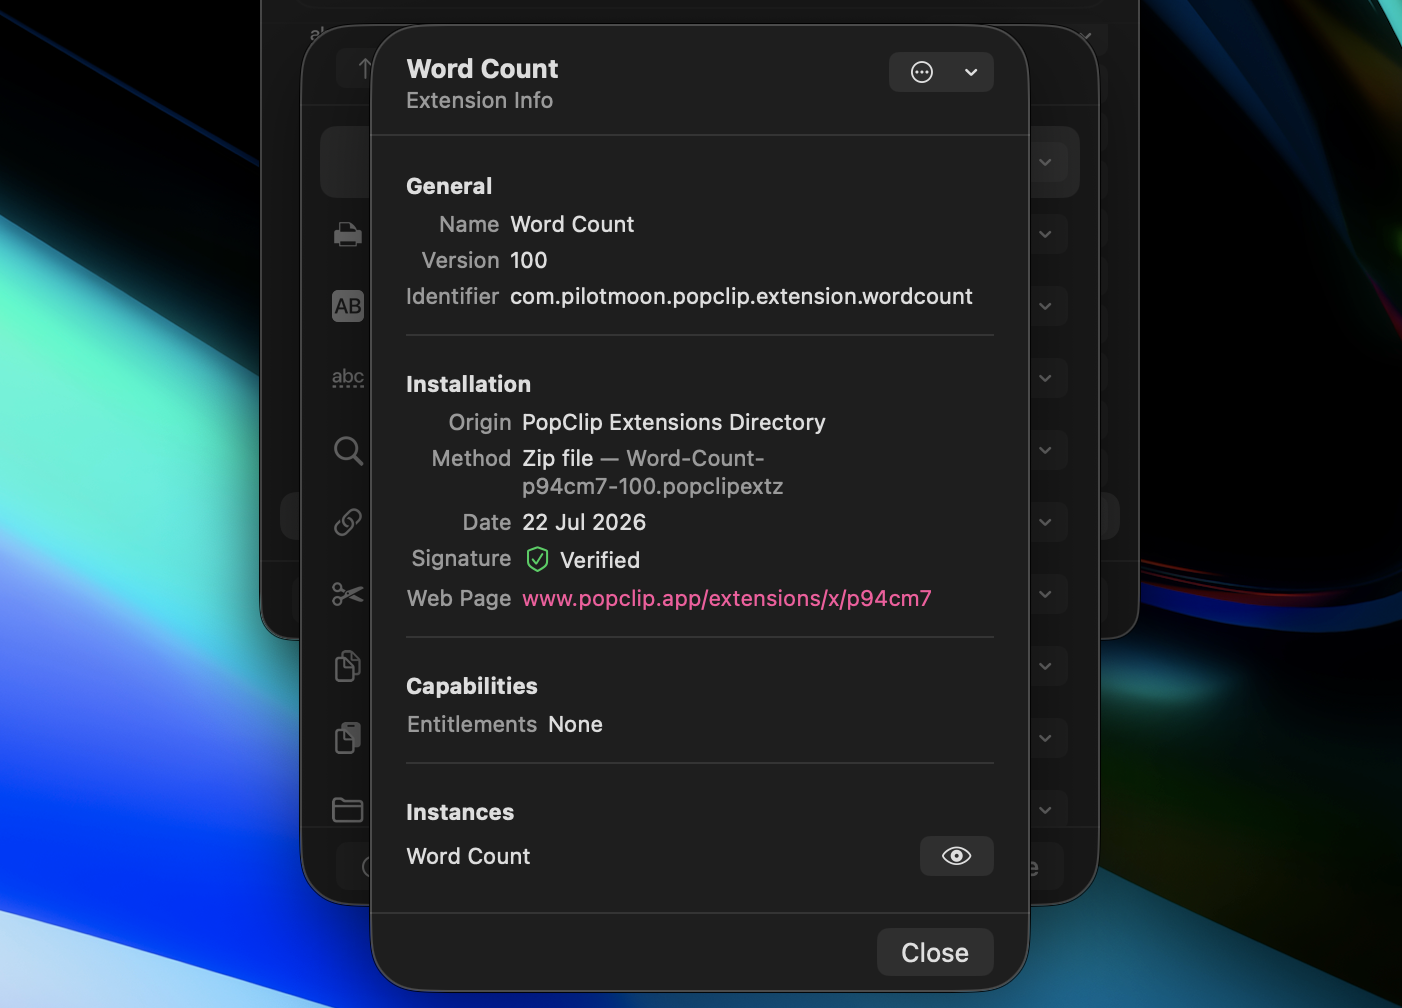1402x1008 pixels.
Task: Expand the chevron on the abc row
Action: [1045, 378]
